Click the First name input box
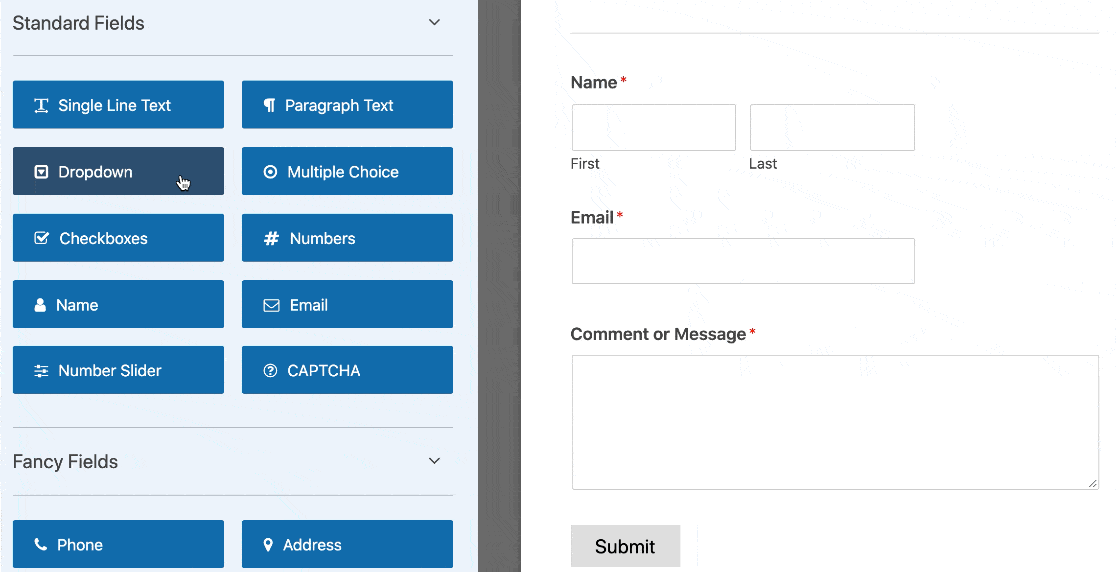The image size is (1116, 572). (653, 128)
